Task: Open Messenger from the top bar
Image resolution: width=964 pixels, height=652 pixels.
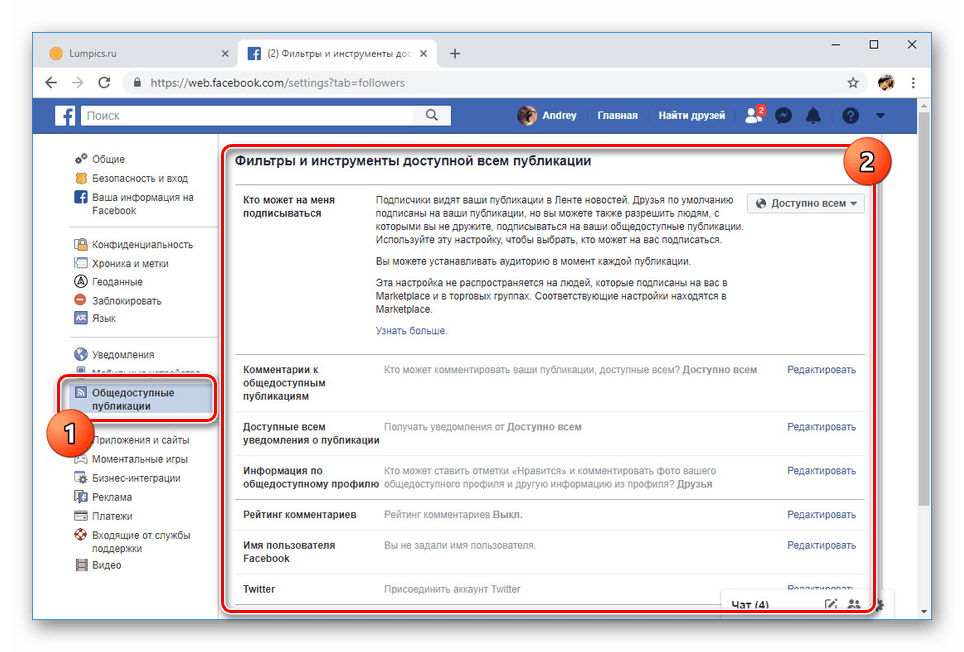Action: pos(783,115)
